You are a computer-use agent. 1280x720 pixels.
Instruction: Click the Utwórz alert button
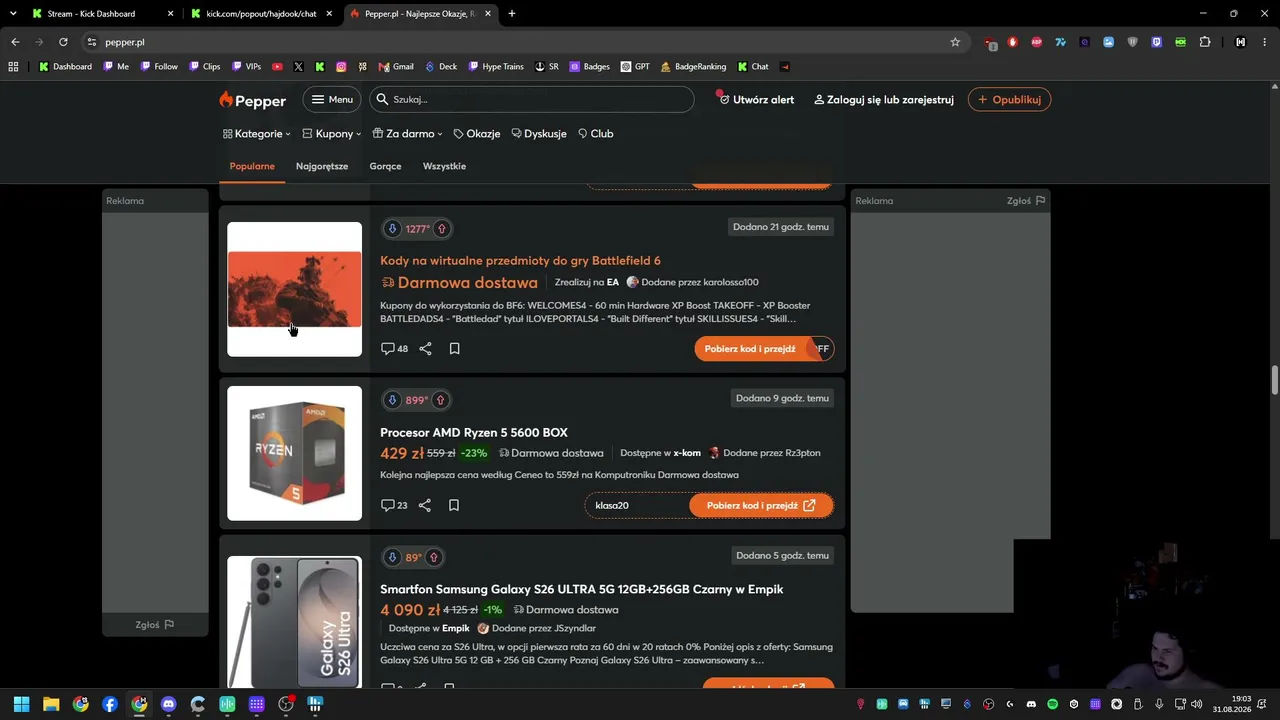click(x=757, y=100)
